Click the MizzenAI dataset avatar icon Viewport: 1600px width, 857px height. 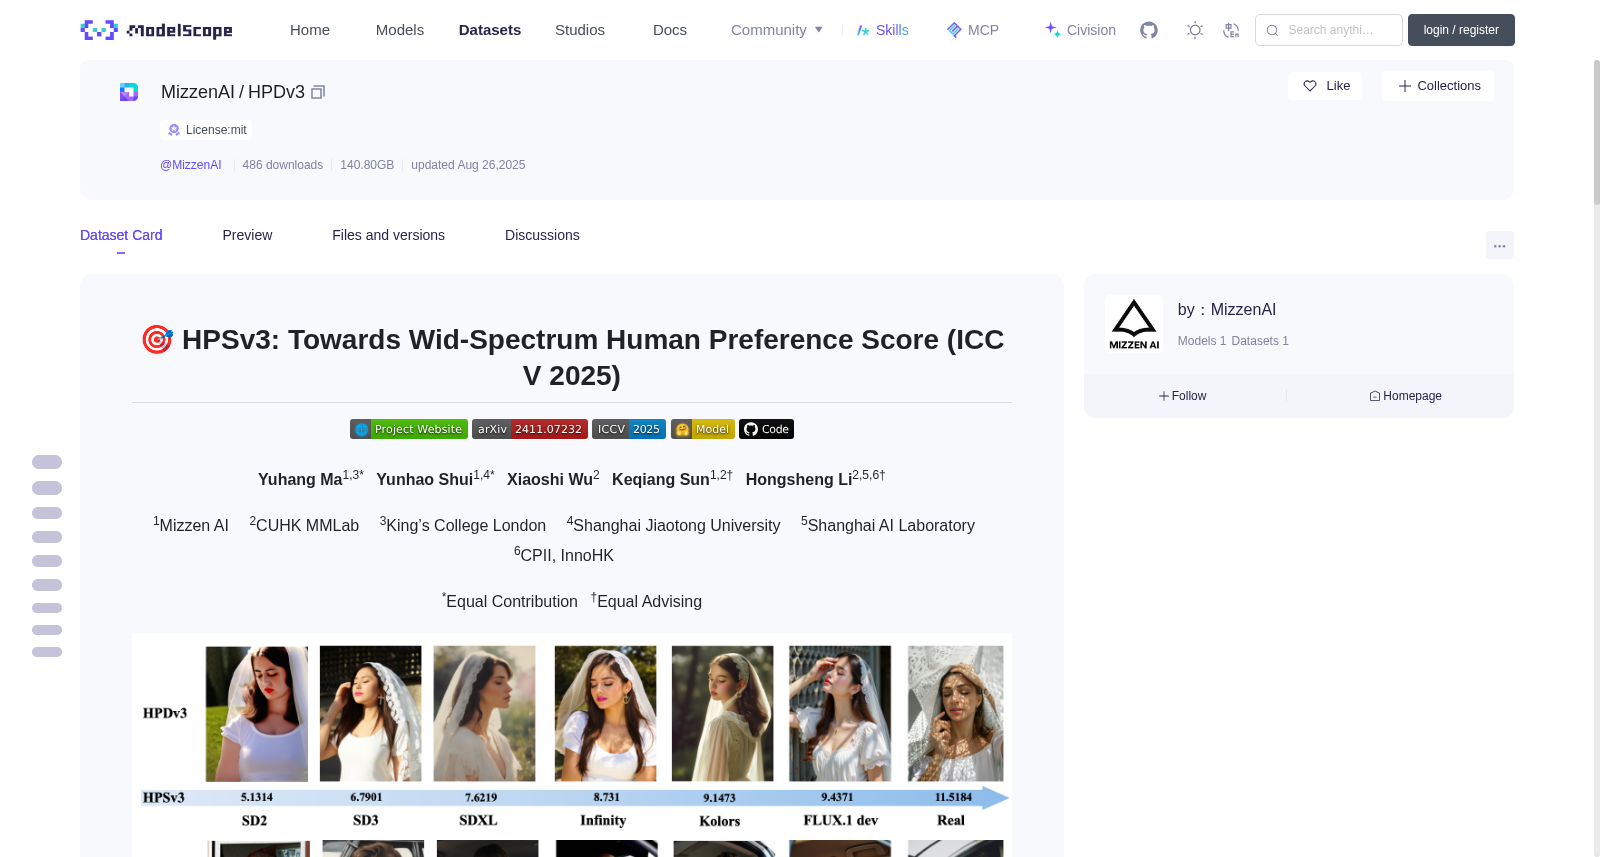pos(129,92)
